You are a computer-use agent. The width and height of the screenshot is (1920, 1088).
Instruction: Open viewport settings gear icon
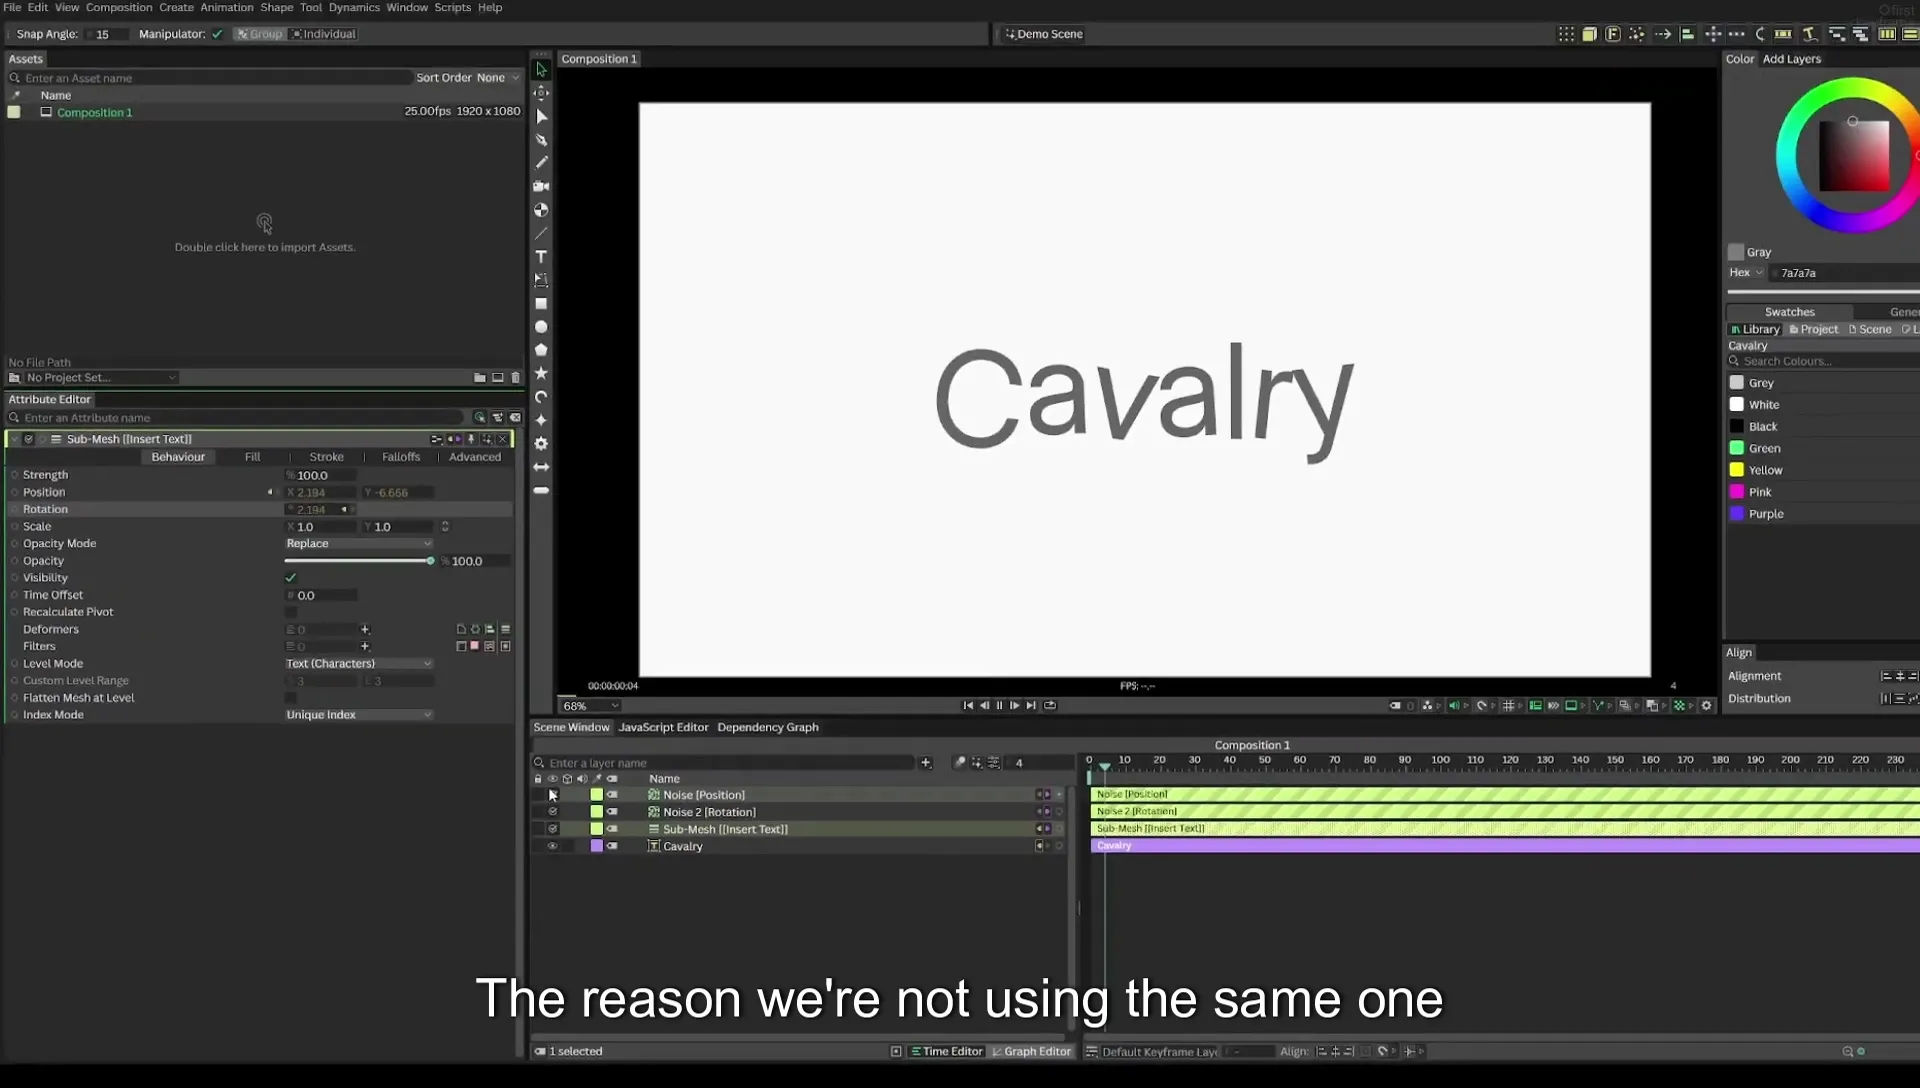pyautogui.click(x=1707, y=706)
